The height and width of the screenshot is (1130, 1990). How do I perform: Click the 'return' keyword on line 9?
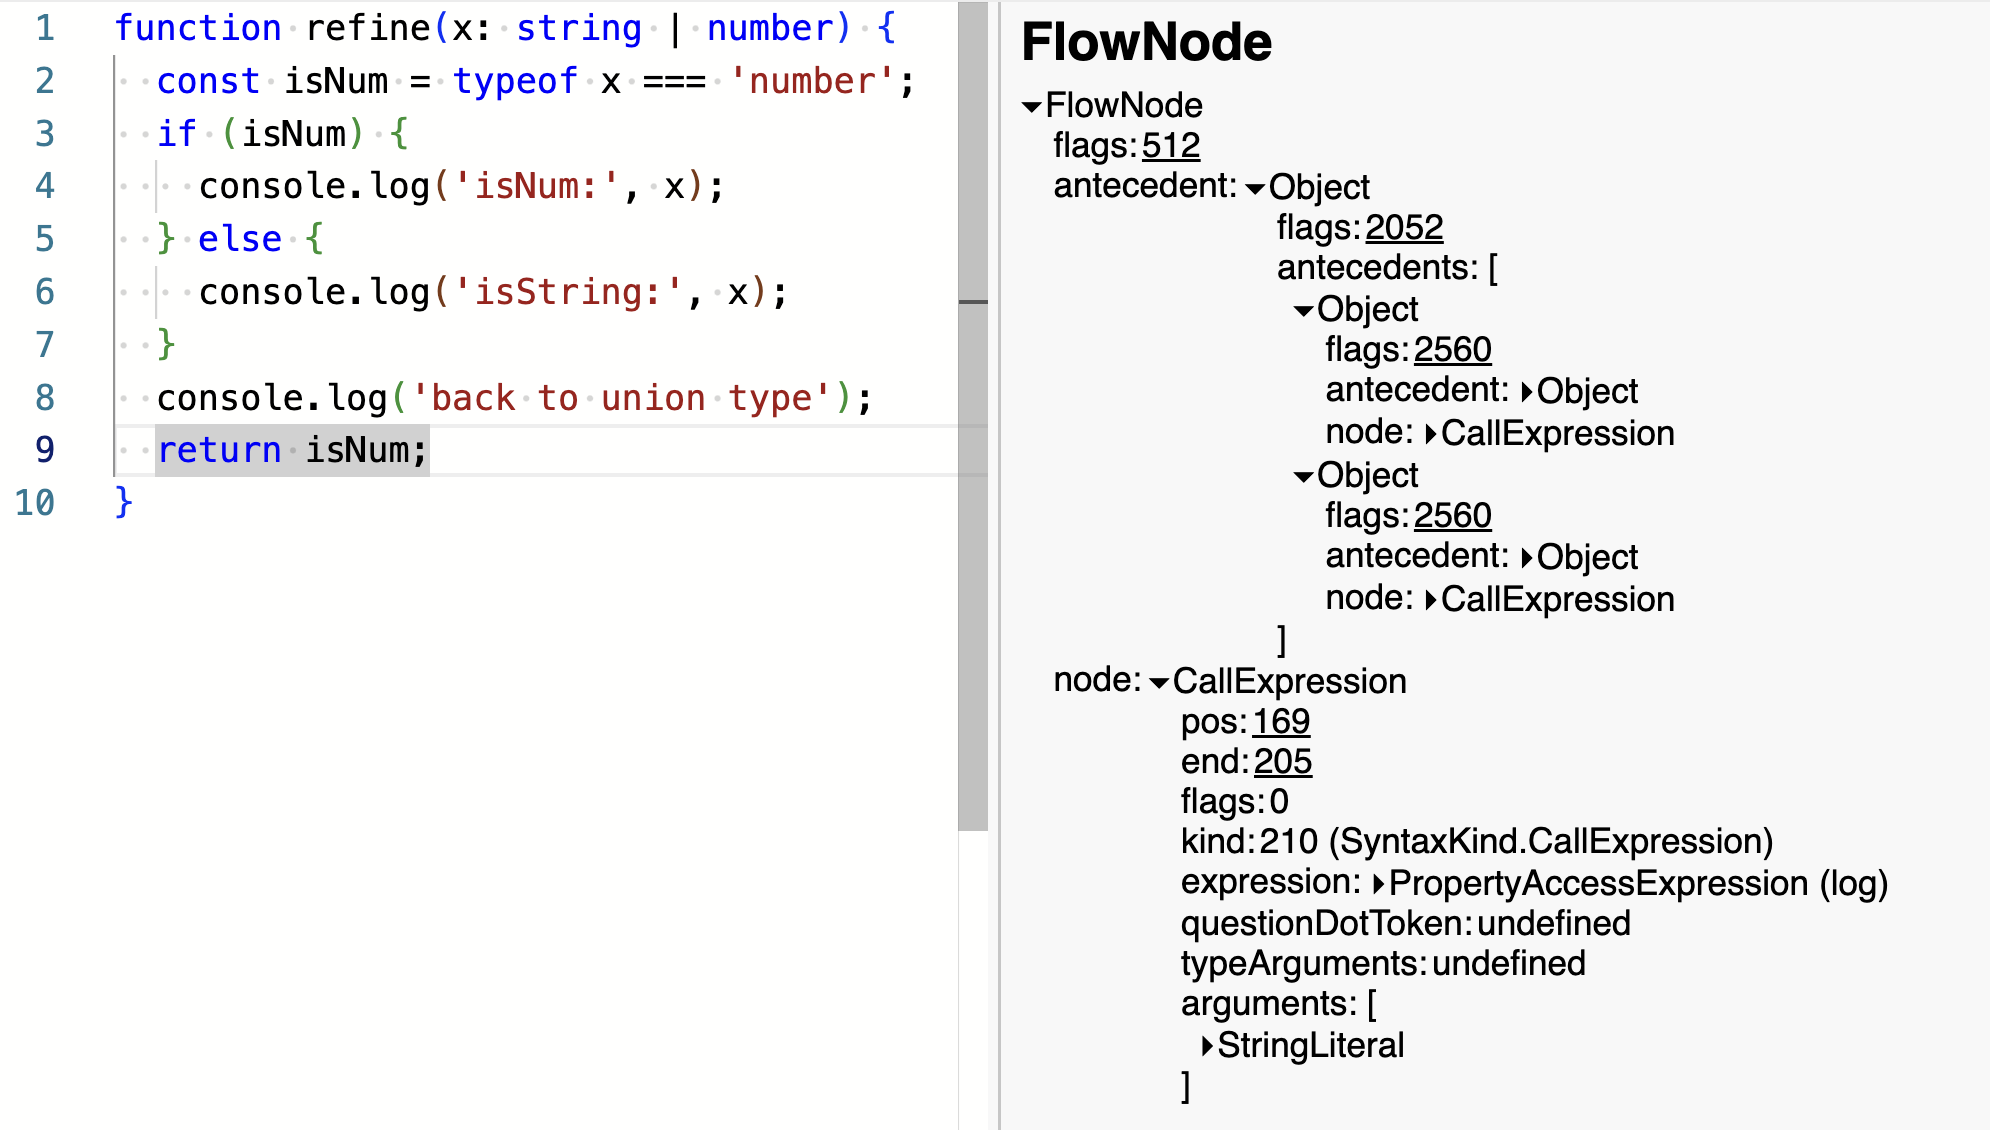219,450
